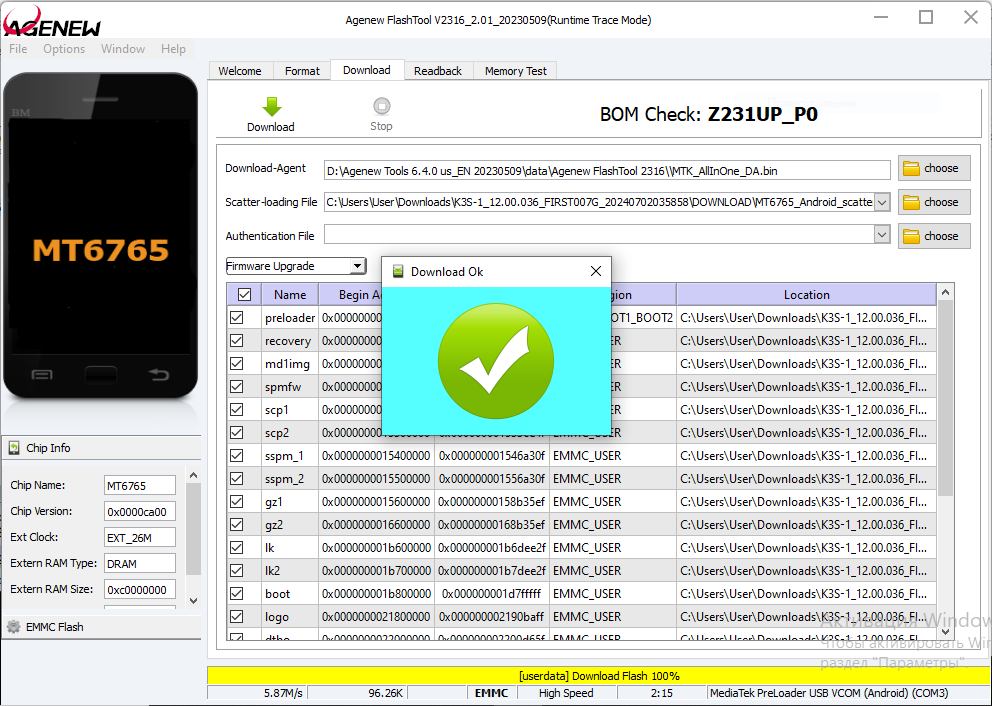Click the Authentication File choose button
Image resolution: width=992 pixels, height=706 pixels.
[933, 236]
